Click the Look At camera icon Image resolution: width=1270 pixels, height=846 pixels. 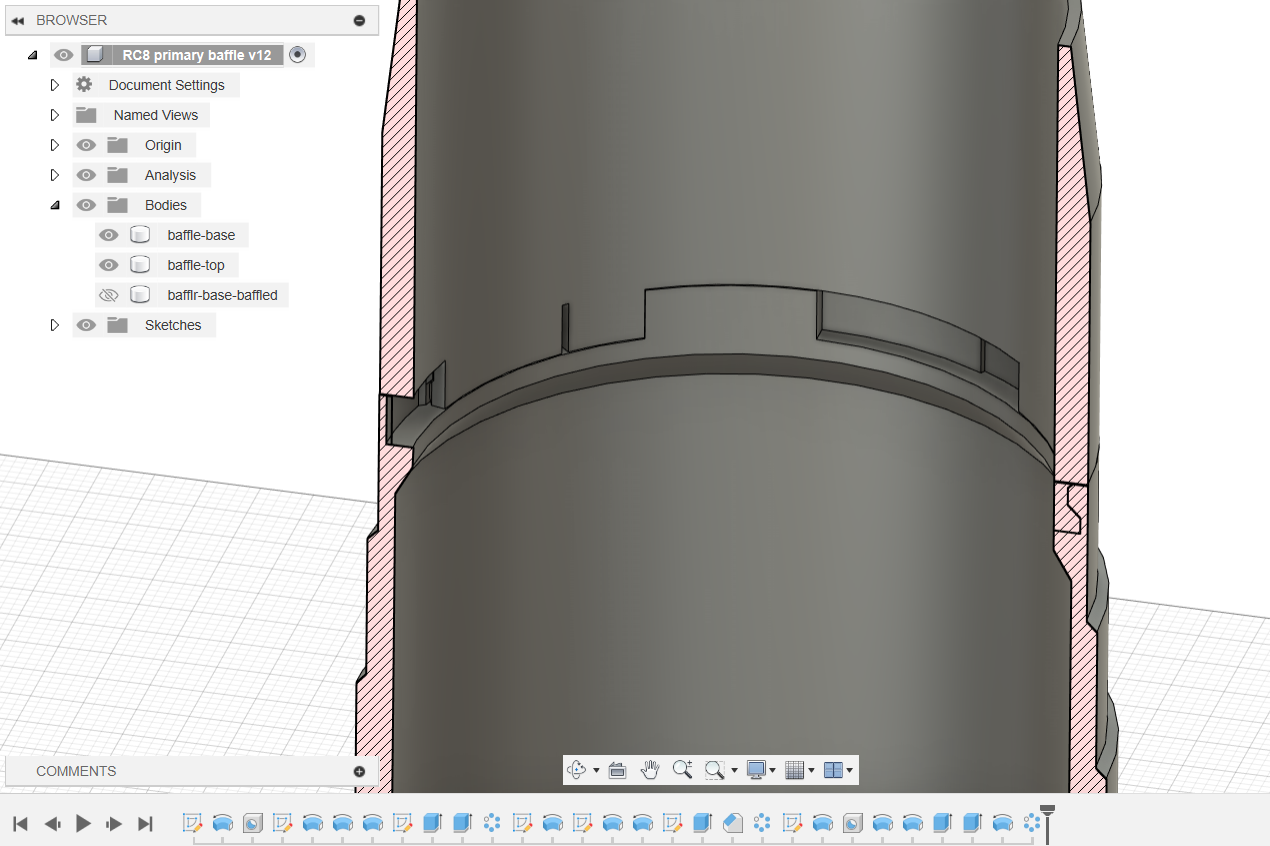point(617,770)
